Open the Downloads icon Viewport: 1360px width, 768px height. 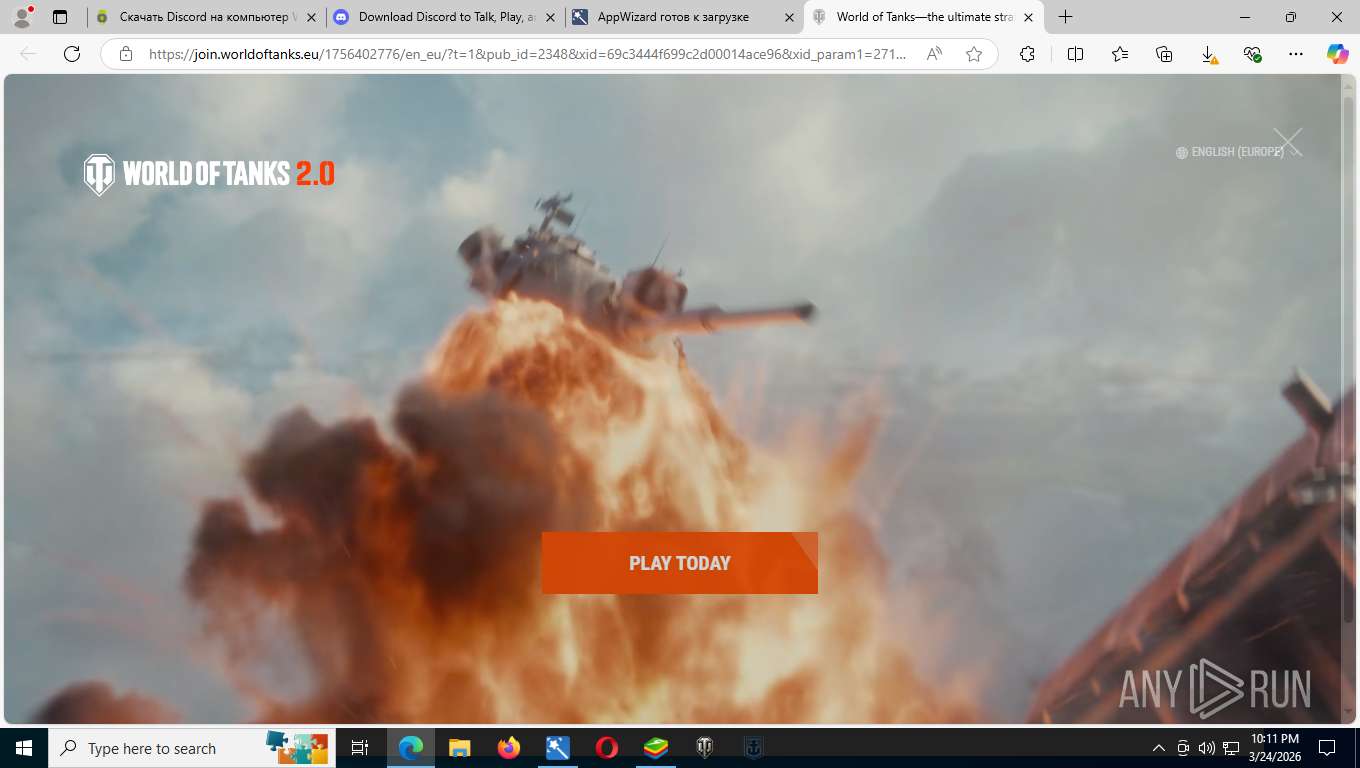pyautogui.click(x=1208, y=54)
